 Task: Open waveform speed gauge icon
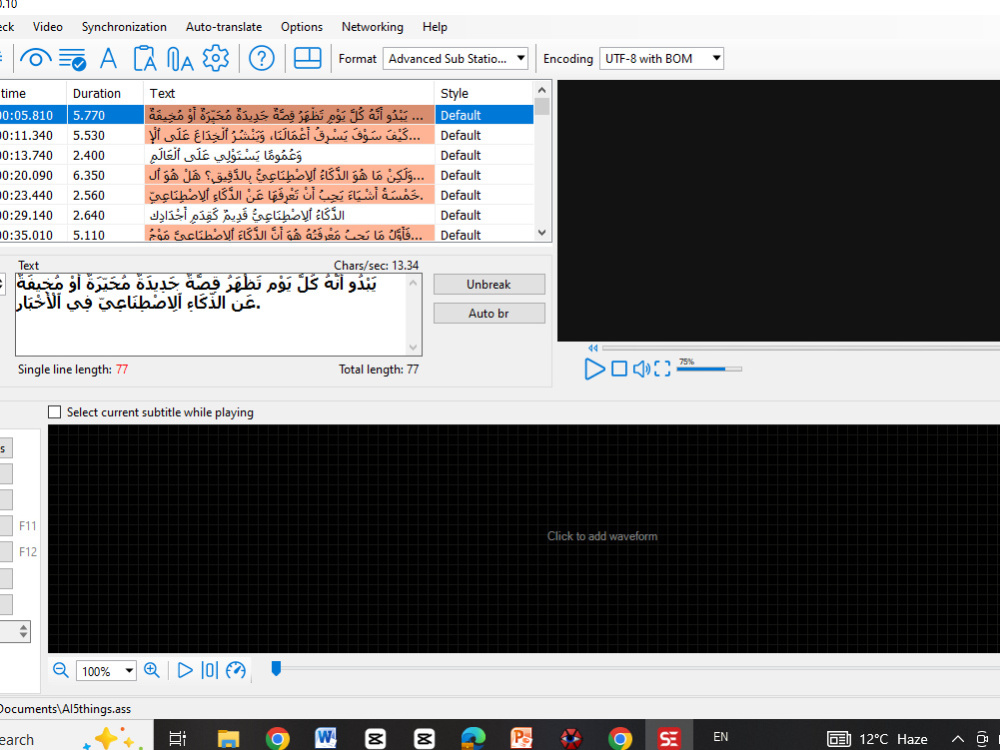coord(236,670)
